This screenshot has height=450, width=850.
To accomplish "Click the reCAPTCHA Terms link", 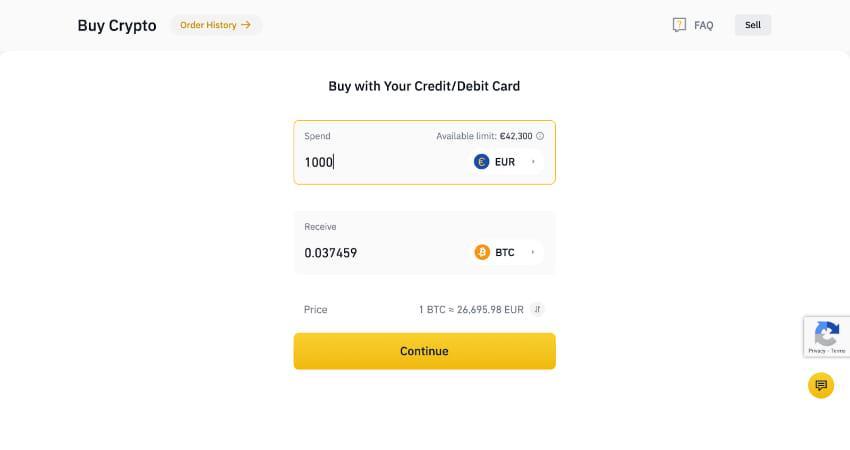I will (x=838, y=351).
